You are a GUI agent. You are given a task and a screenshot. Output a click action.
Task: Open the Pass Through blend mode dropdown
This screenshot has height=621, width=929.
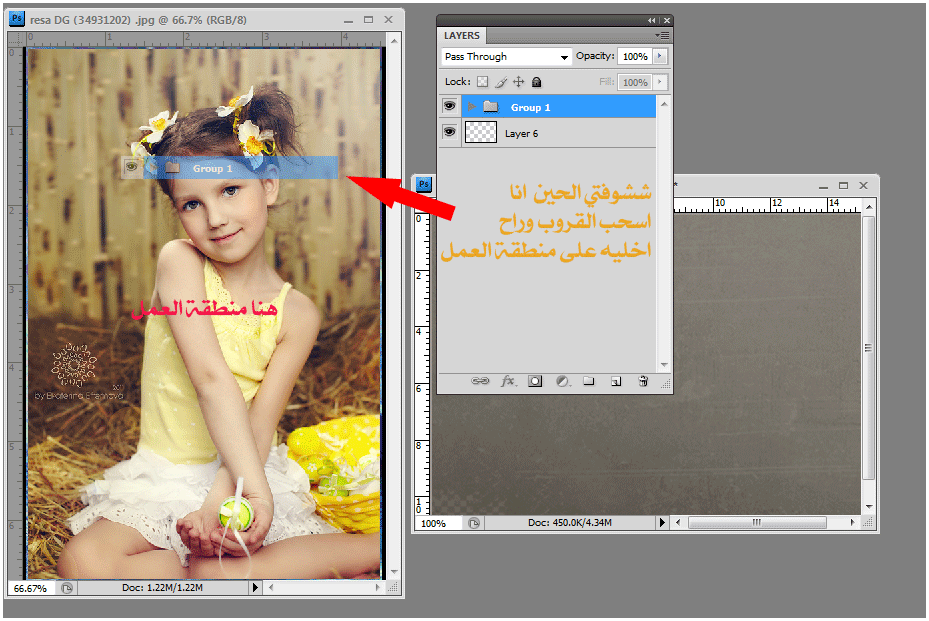click(506, 57)
